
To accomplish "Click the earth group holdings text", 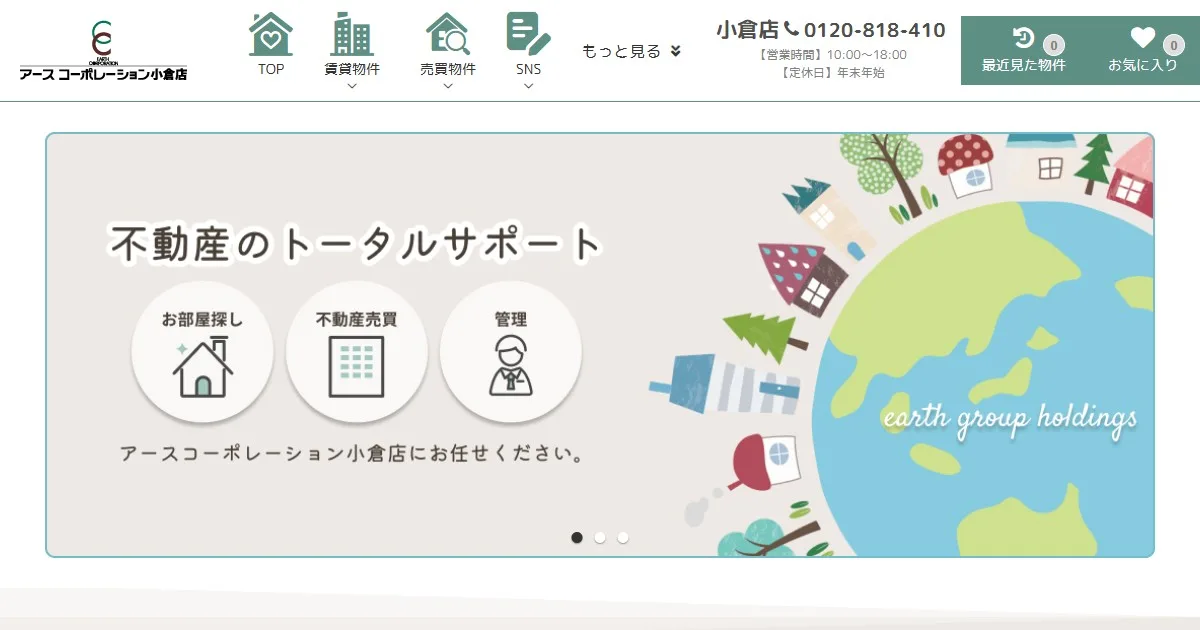I will pos(1010,418).
